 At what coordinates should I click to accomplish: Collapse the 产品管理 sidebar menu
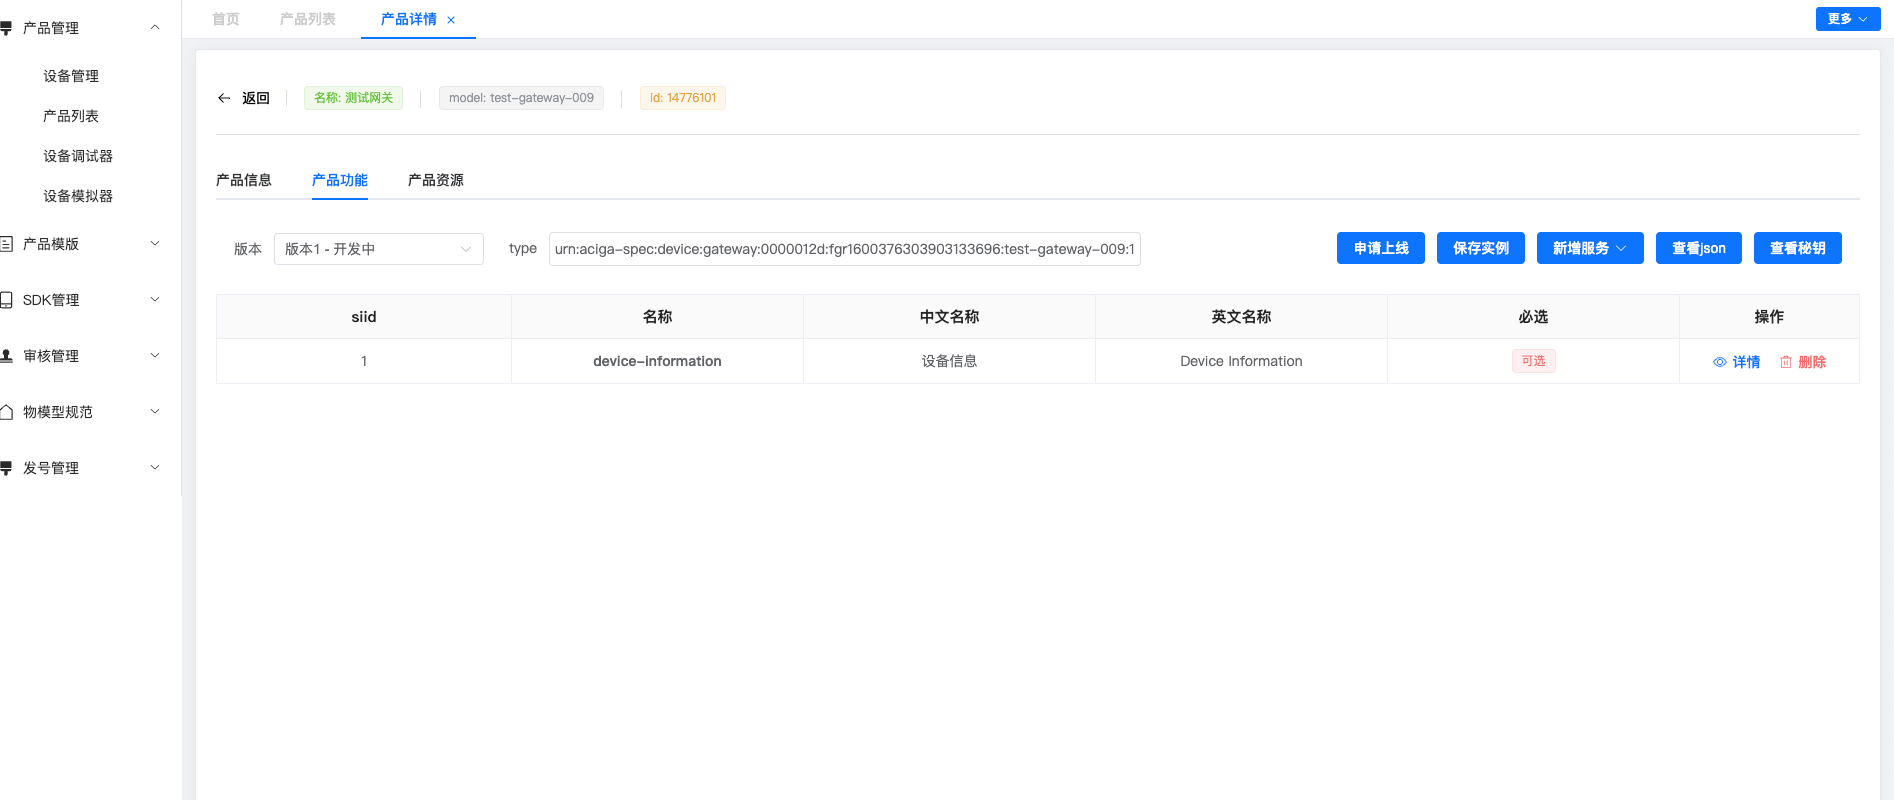(x=154, y=28)
